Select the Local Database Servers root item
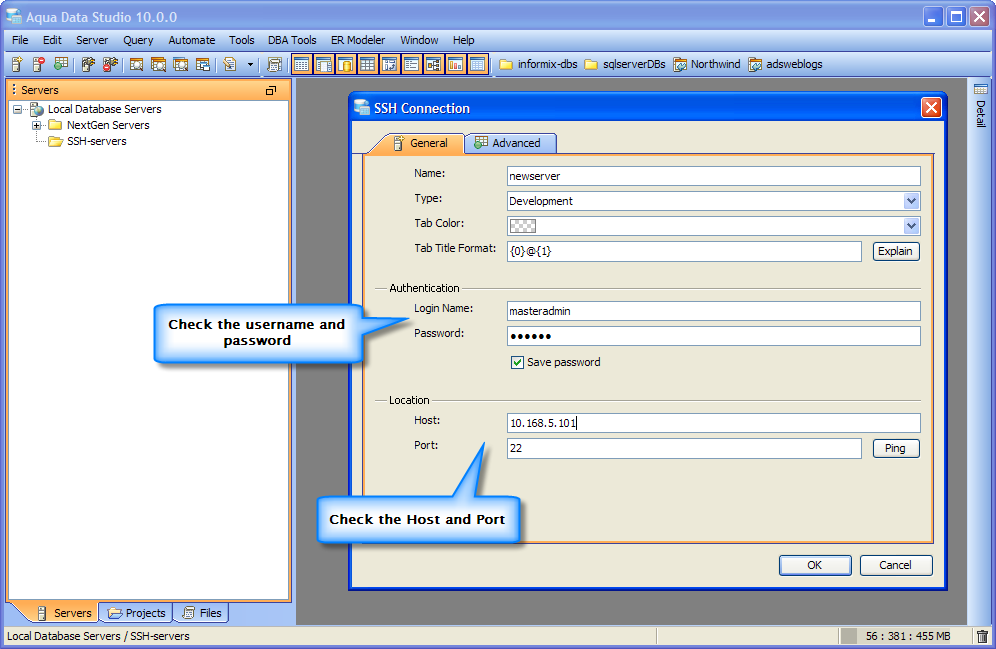This screenshot has width=996, height=649. (105, 109)
